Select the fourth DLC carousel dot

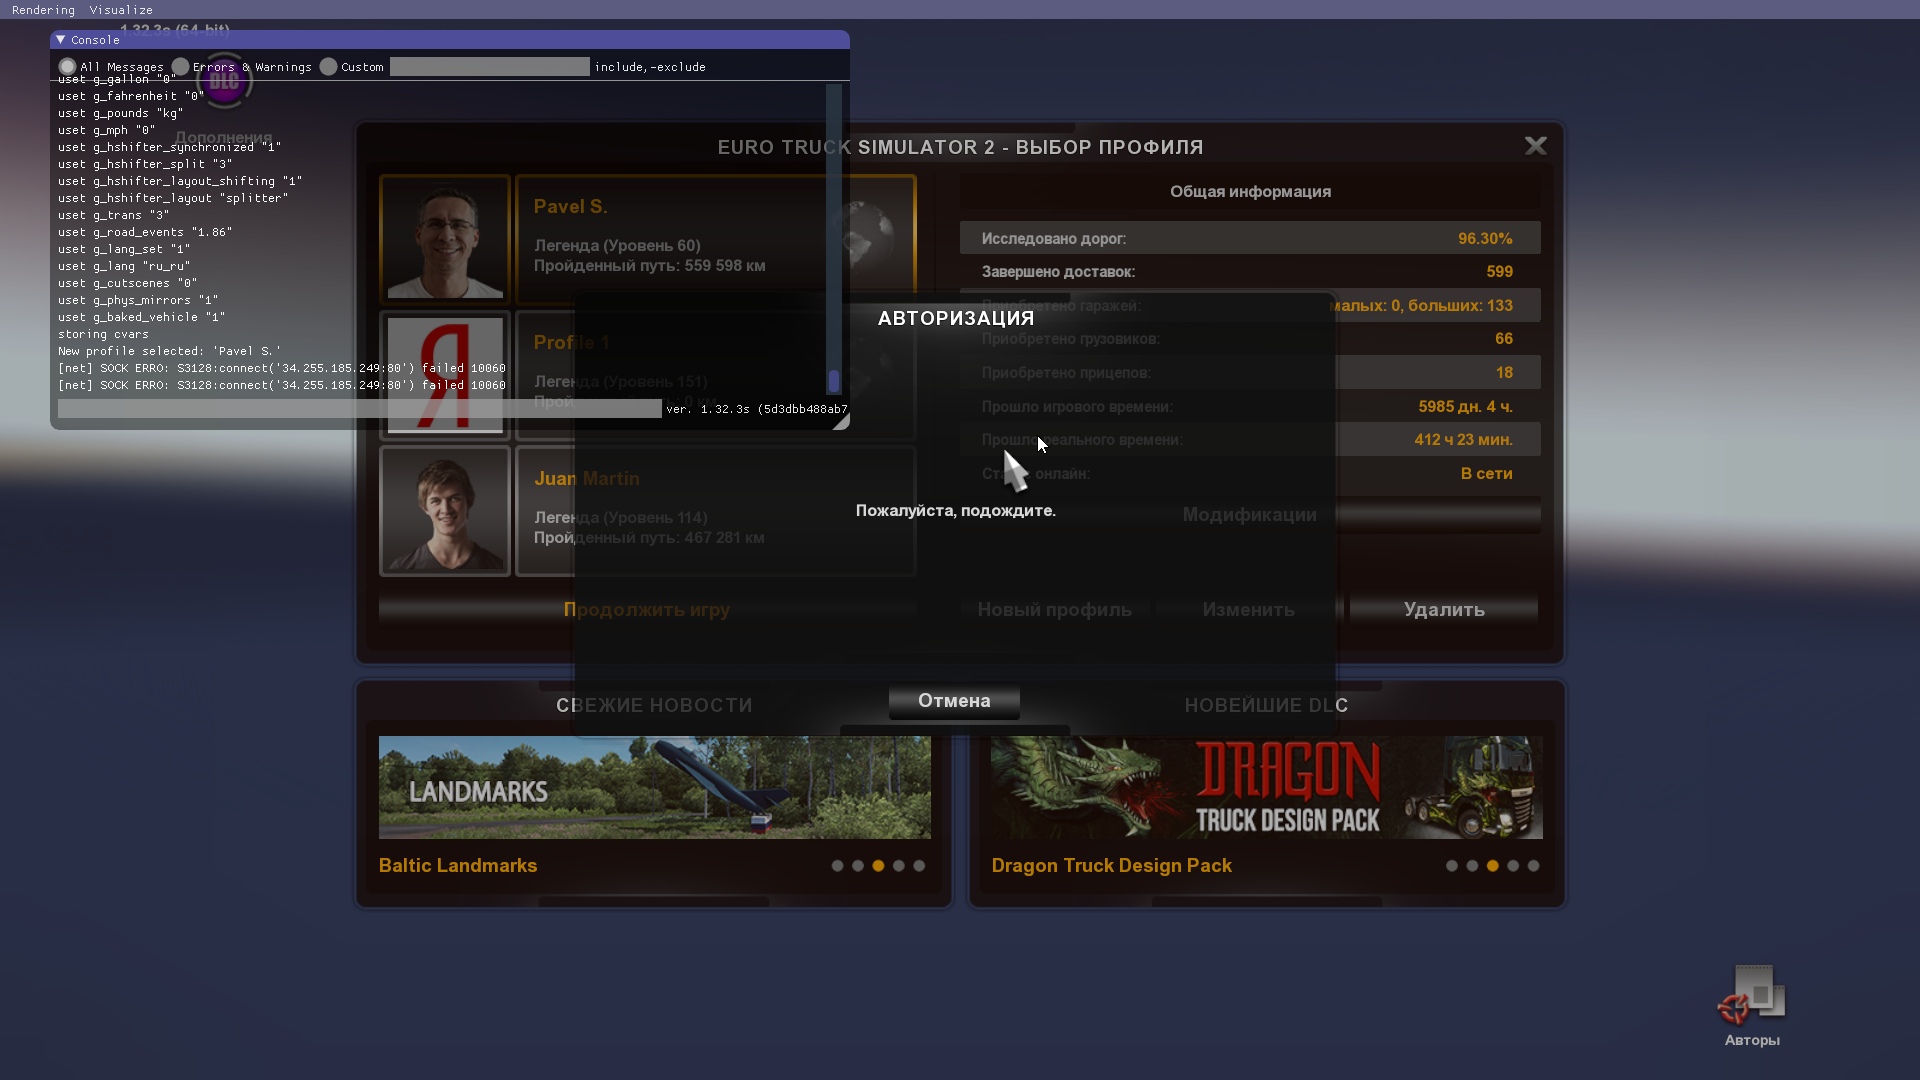1513,866
